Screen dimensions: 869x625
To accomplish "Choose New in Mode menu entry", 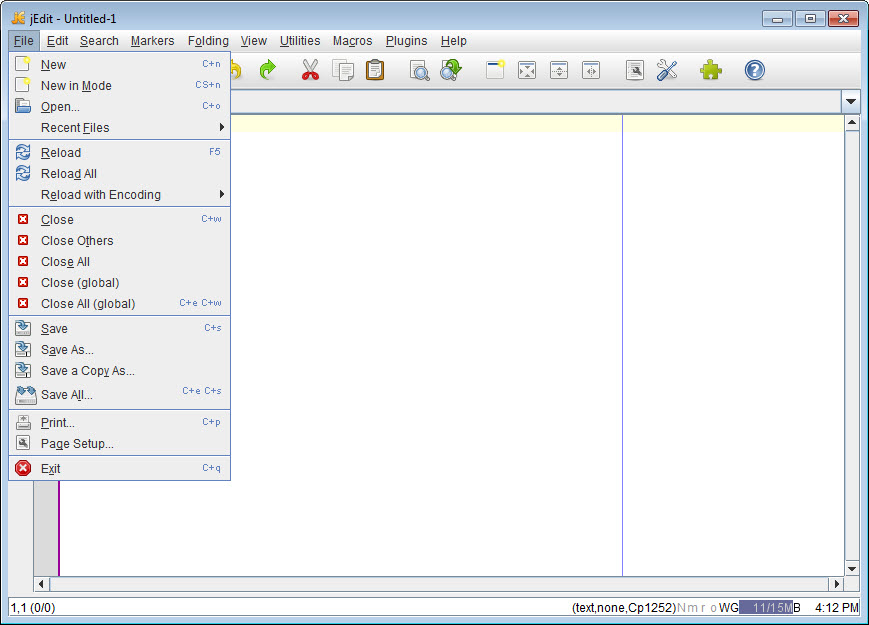I will [x=120, y=85].
